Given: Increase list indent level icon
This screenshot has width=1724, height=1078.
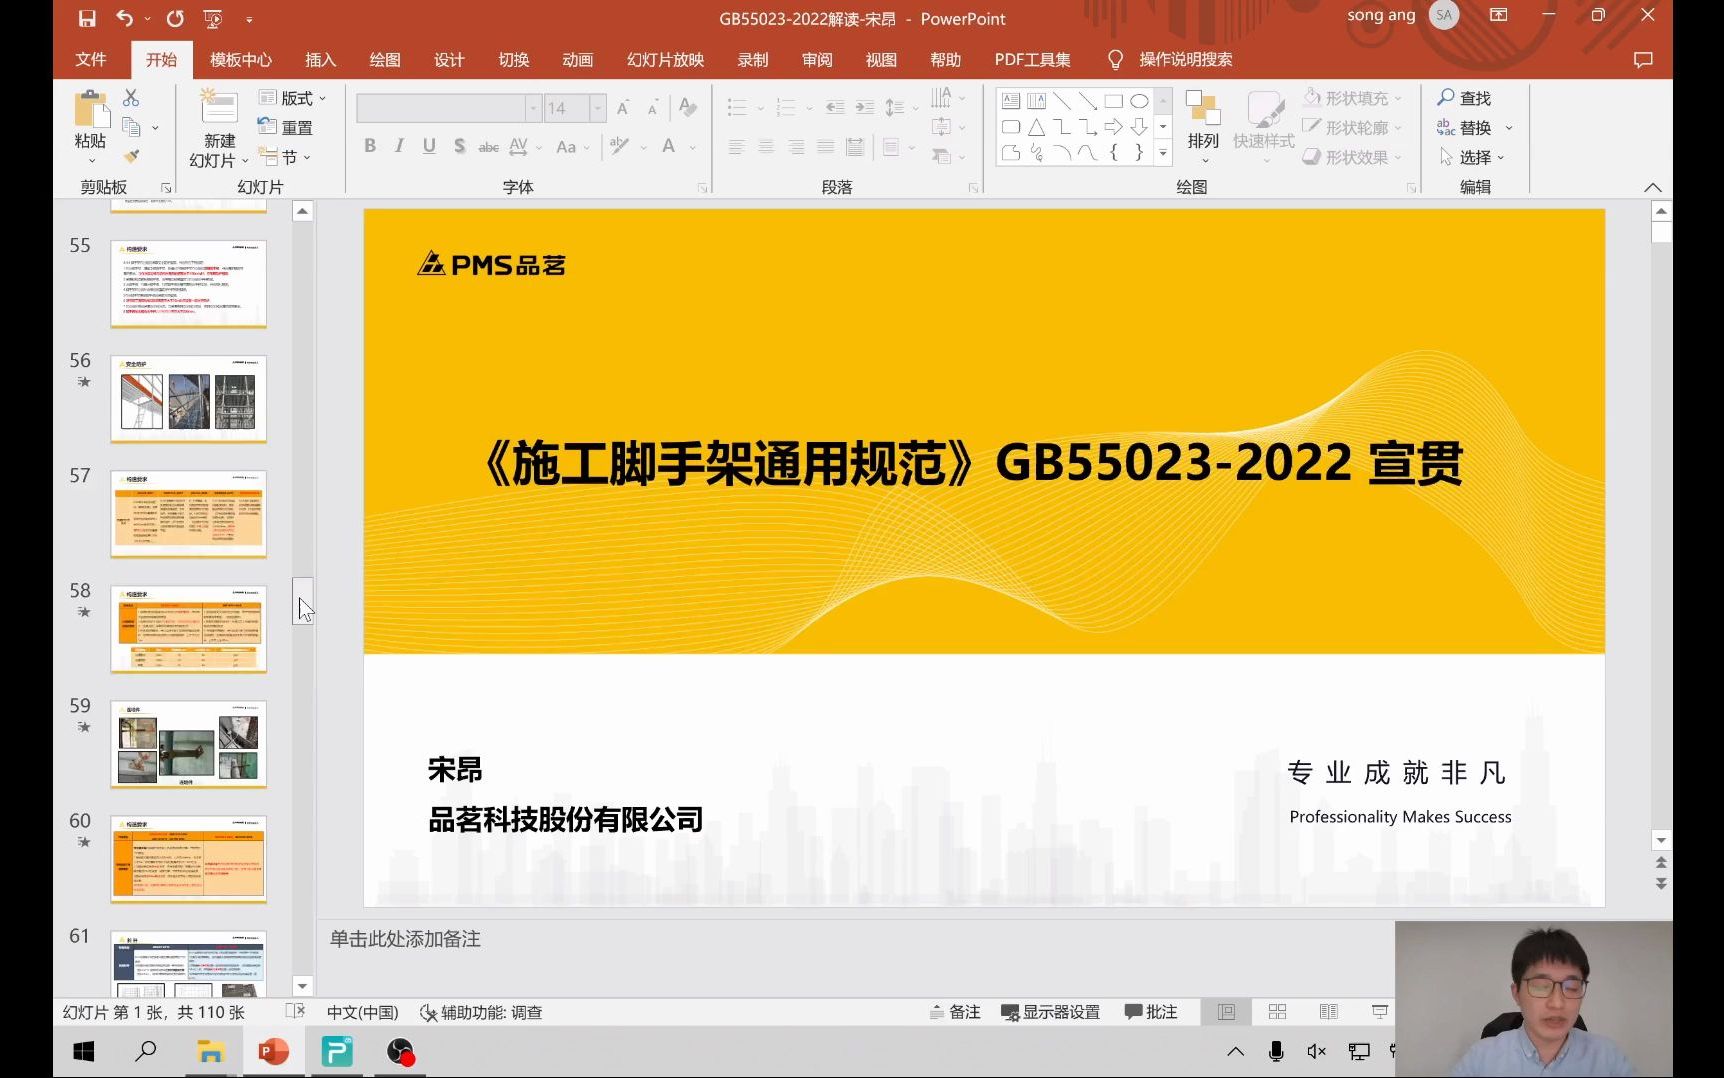Looking at the screenshot, I should 865,107.
